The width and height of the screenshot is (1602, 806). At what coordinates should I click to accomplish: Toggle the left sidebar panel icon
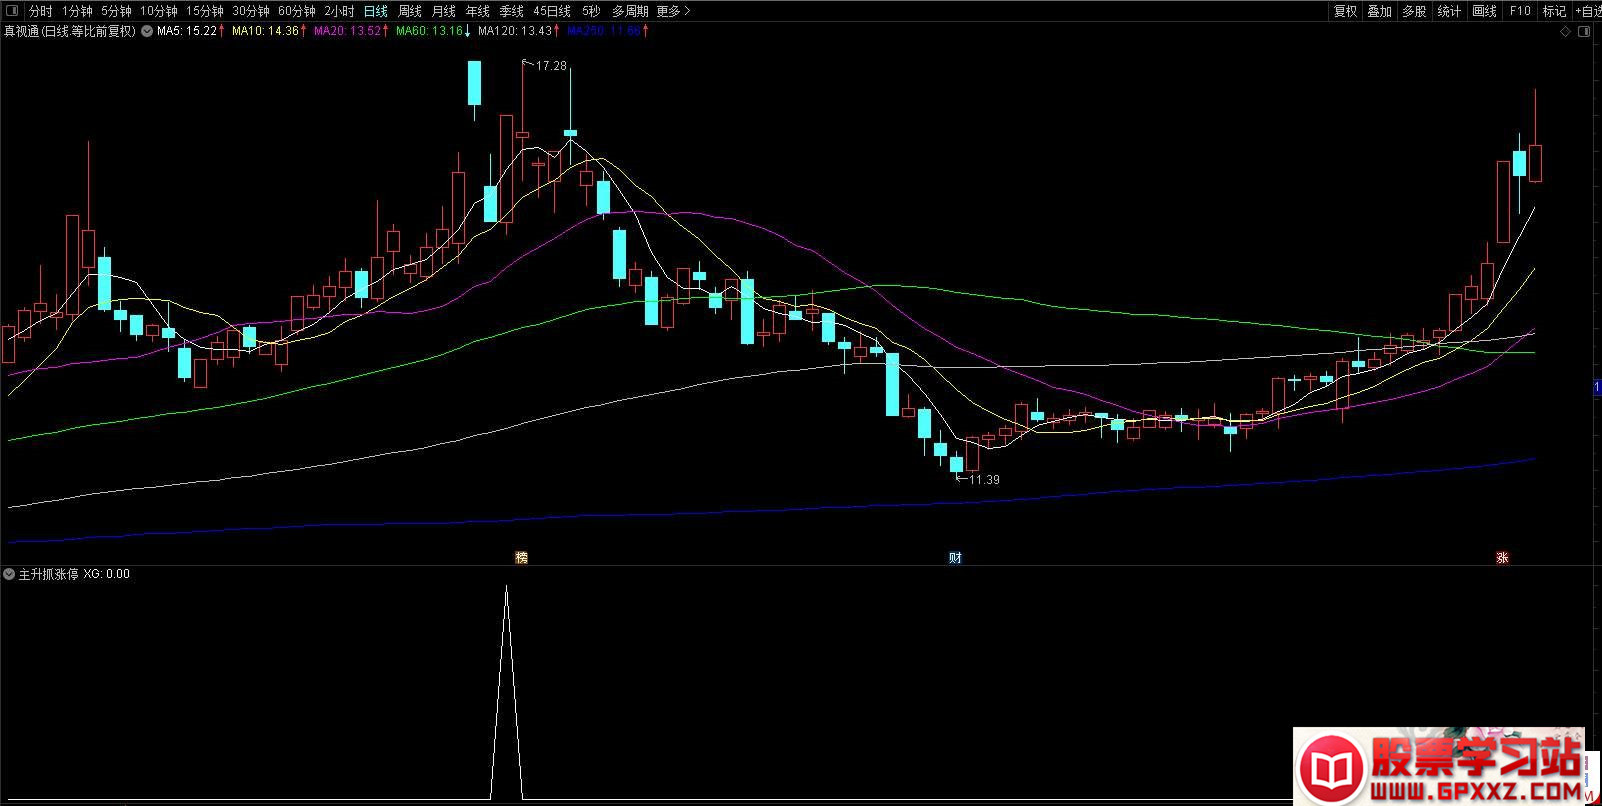[x=12, y=11]
